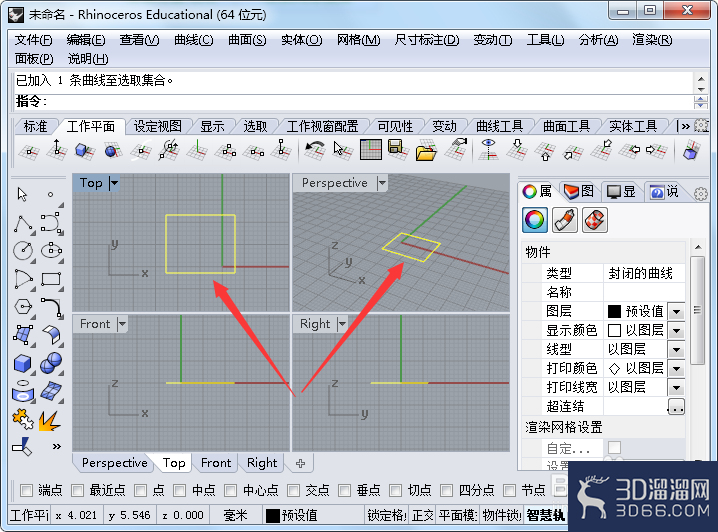
Task: Open the 曲线(C) menu
Action: click(x=194, y=40)
